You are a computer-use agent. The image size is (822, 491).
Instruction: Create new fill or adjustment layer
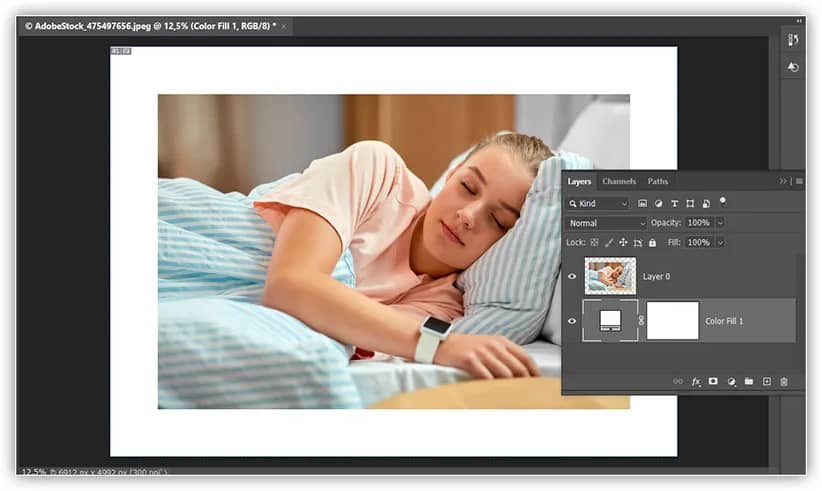731,382
